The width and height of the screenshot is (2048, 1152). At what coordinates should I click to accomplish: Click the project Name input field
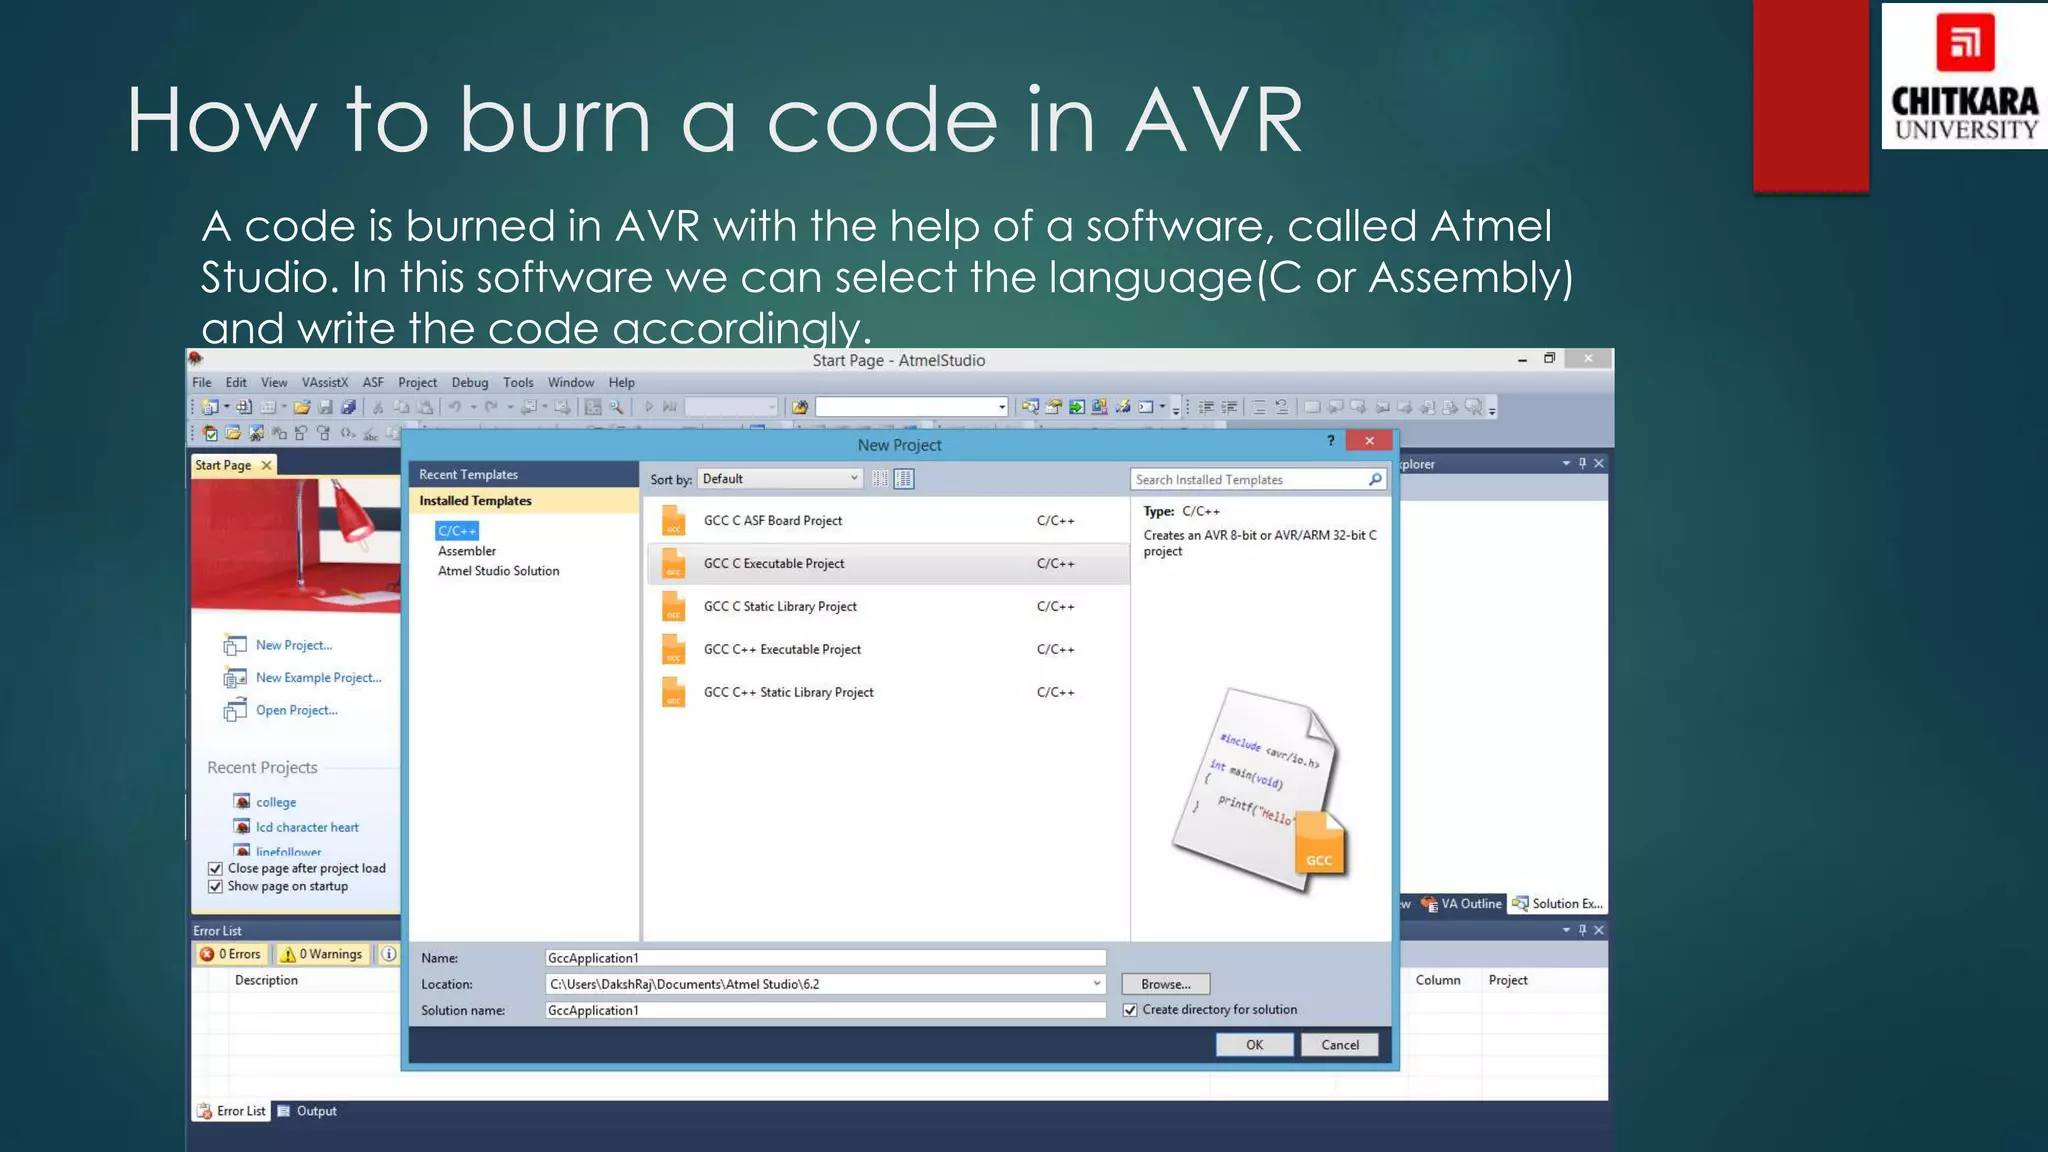tap(825, 958)
